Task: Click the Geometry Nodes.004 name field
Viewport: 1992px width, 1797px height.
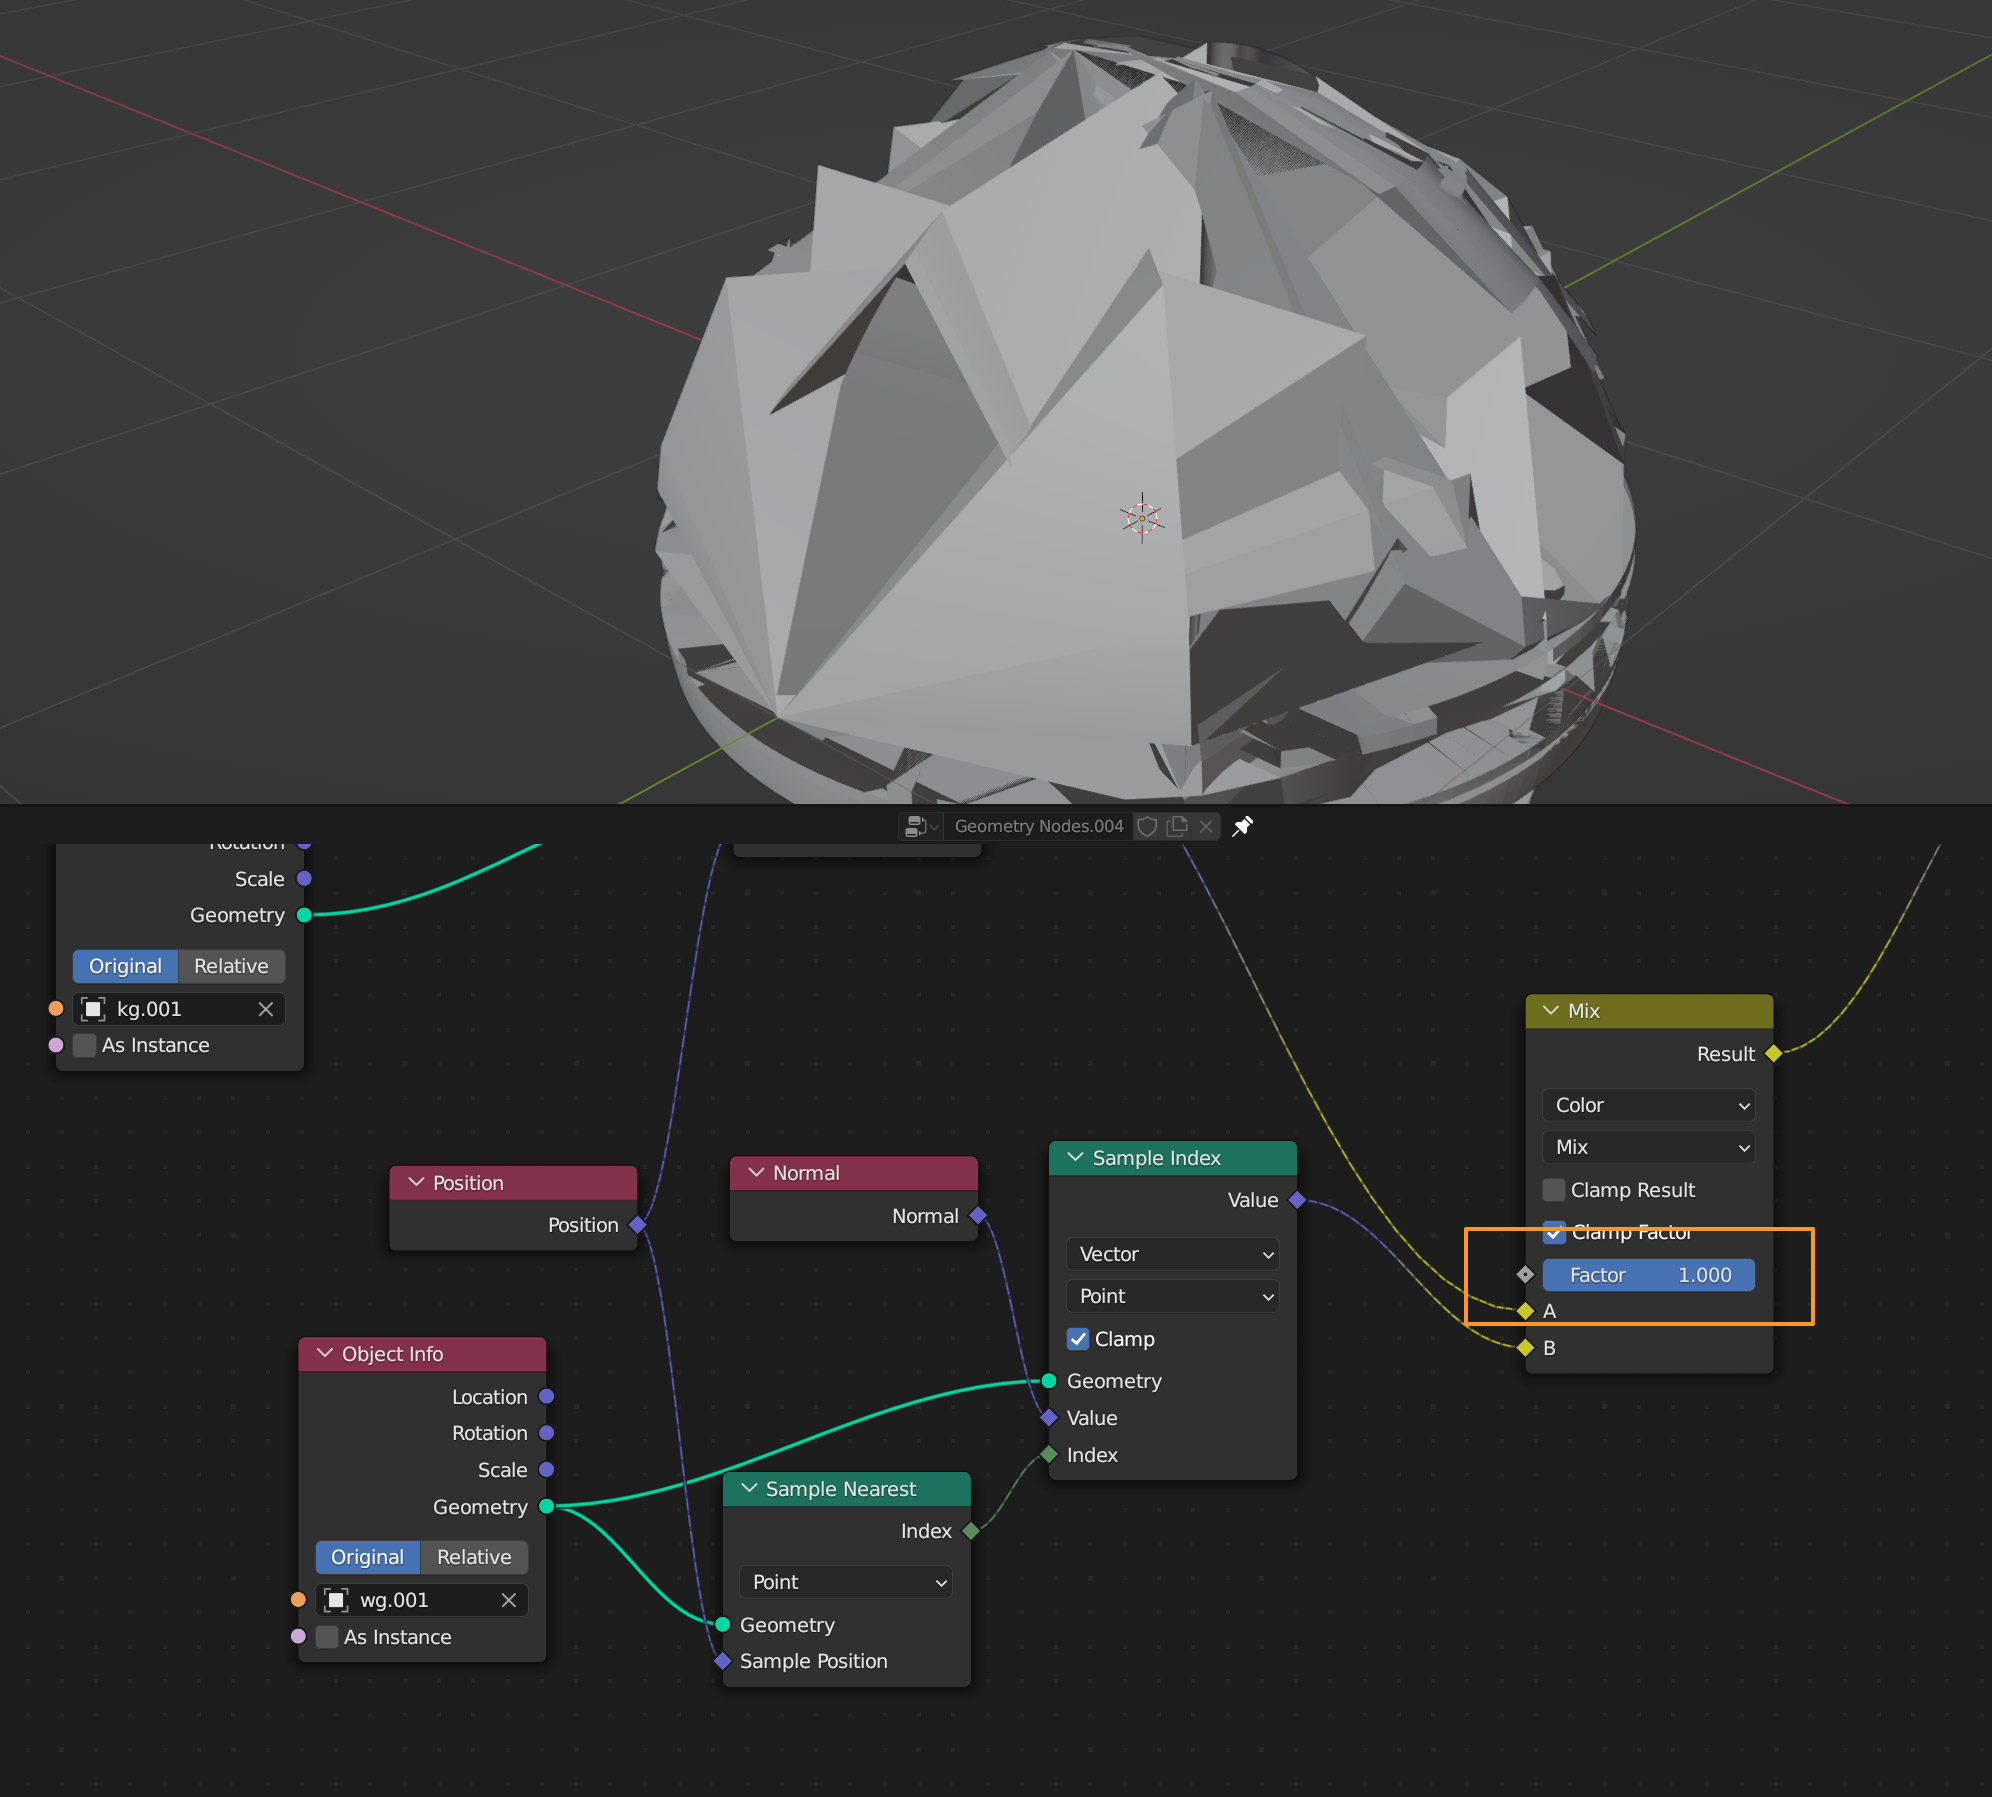Action: 1038,826
